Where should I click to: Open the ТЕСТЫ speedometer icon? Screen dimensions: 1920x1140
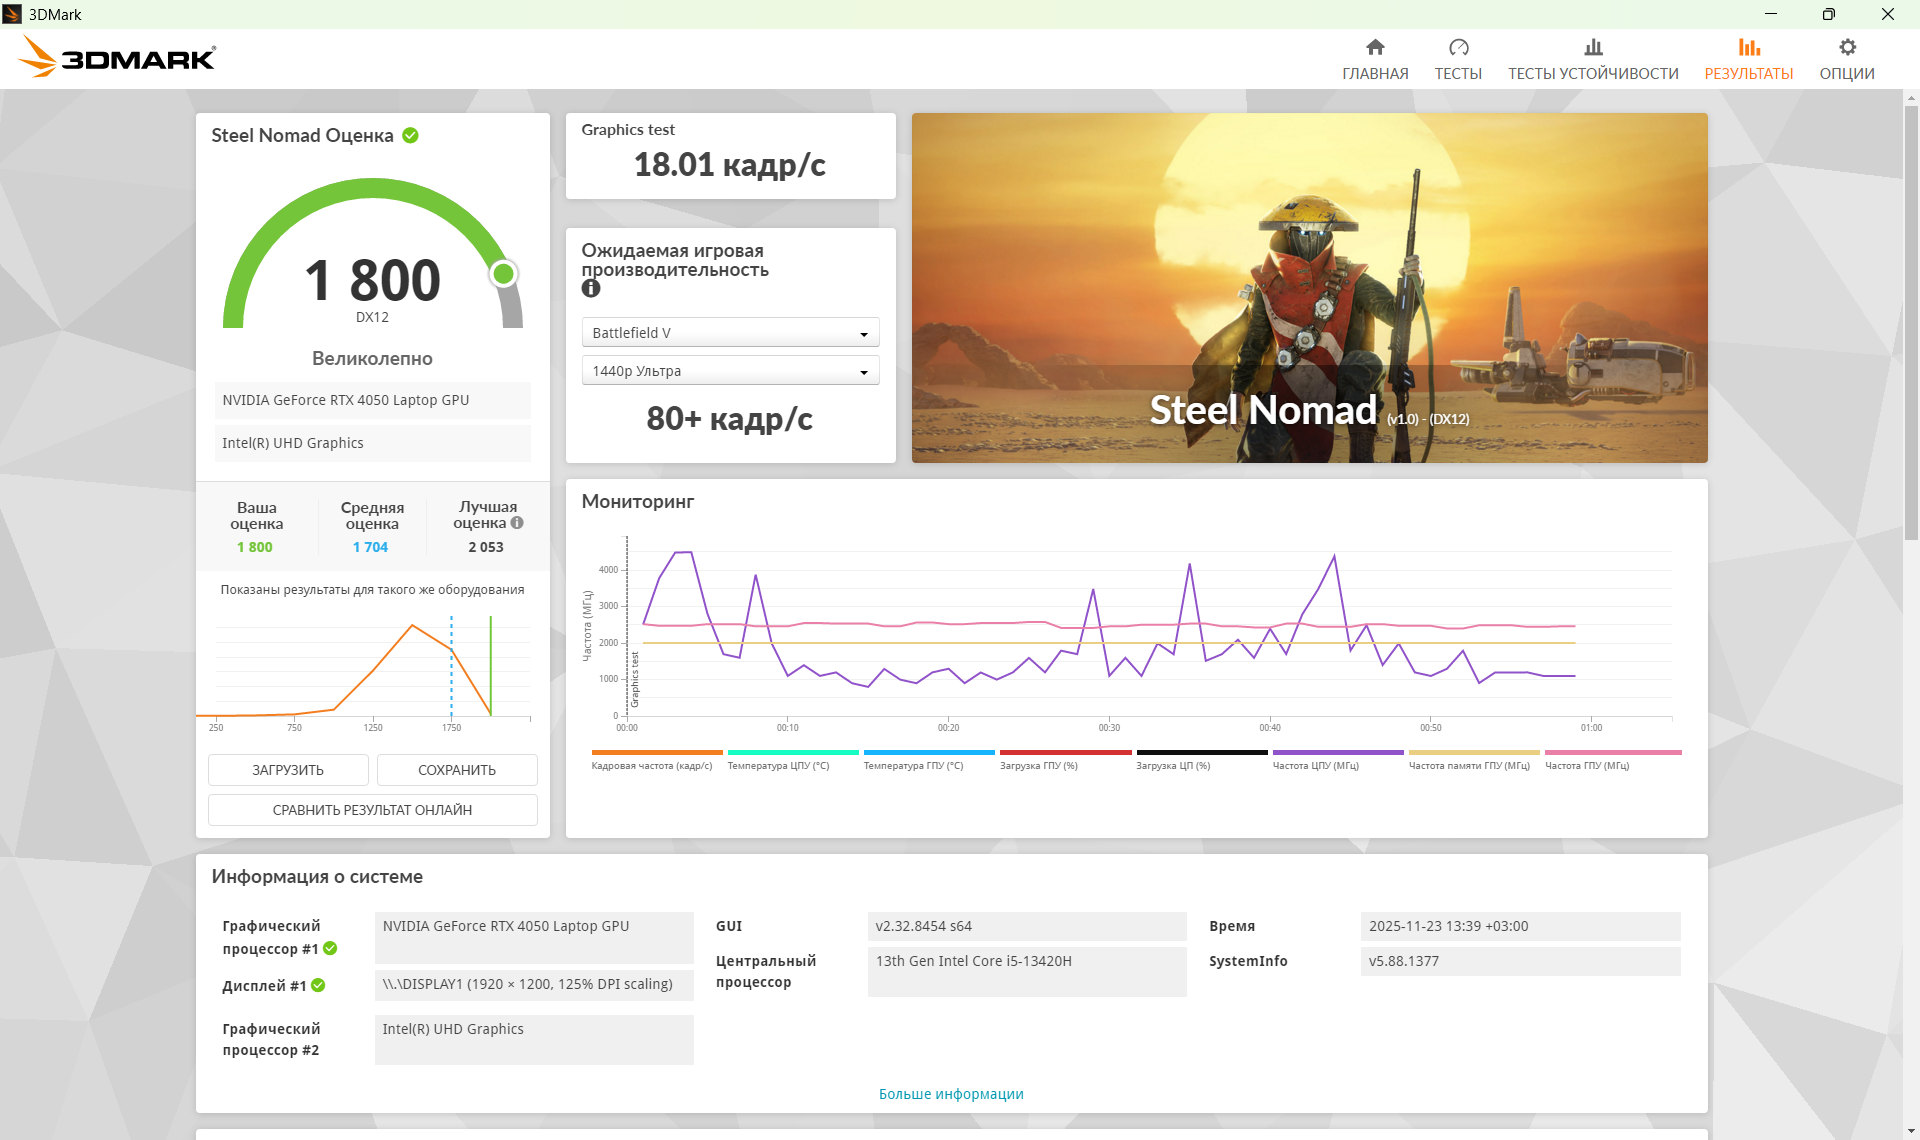tap(1458, 47)
